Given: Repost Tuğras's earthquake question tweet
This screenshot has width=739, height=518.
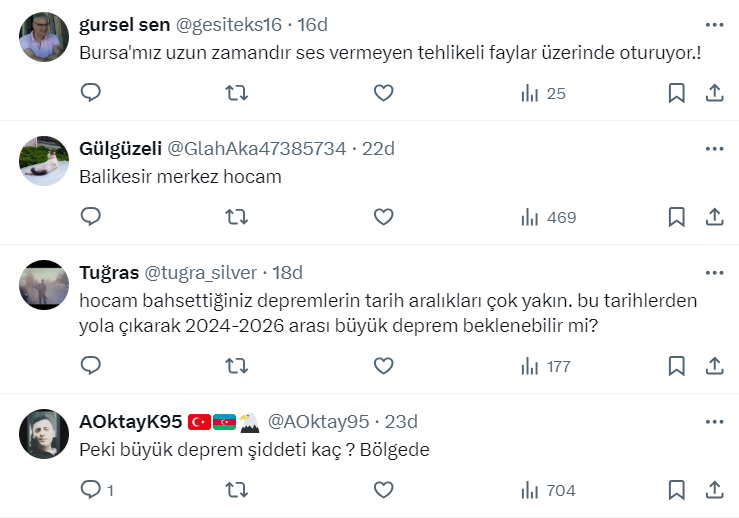Looking at the screenshot, I should (x=236, y=366).
